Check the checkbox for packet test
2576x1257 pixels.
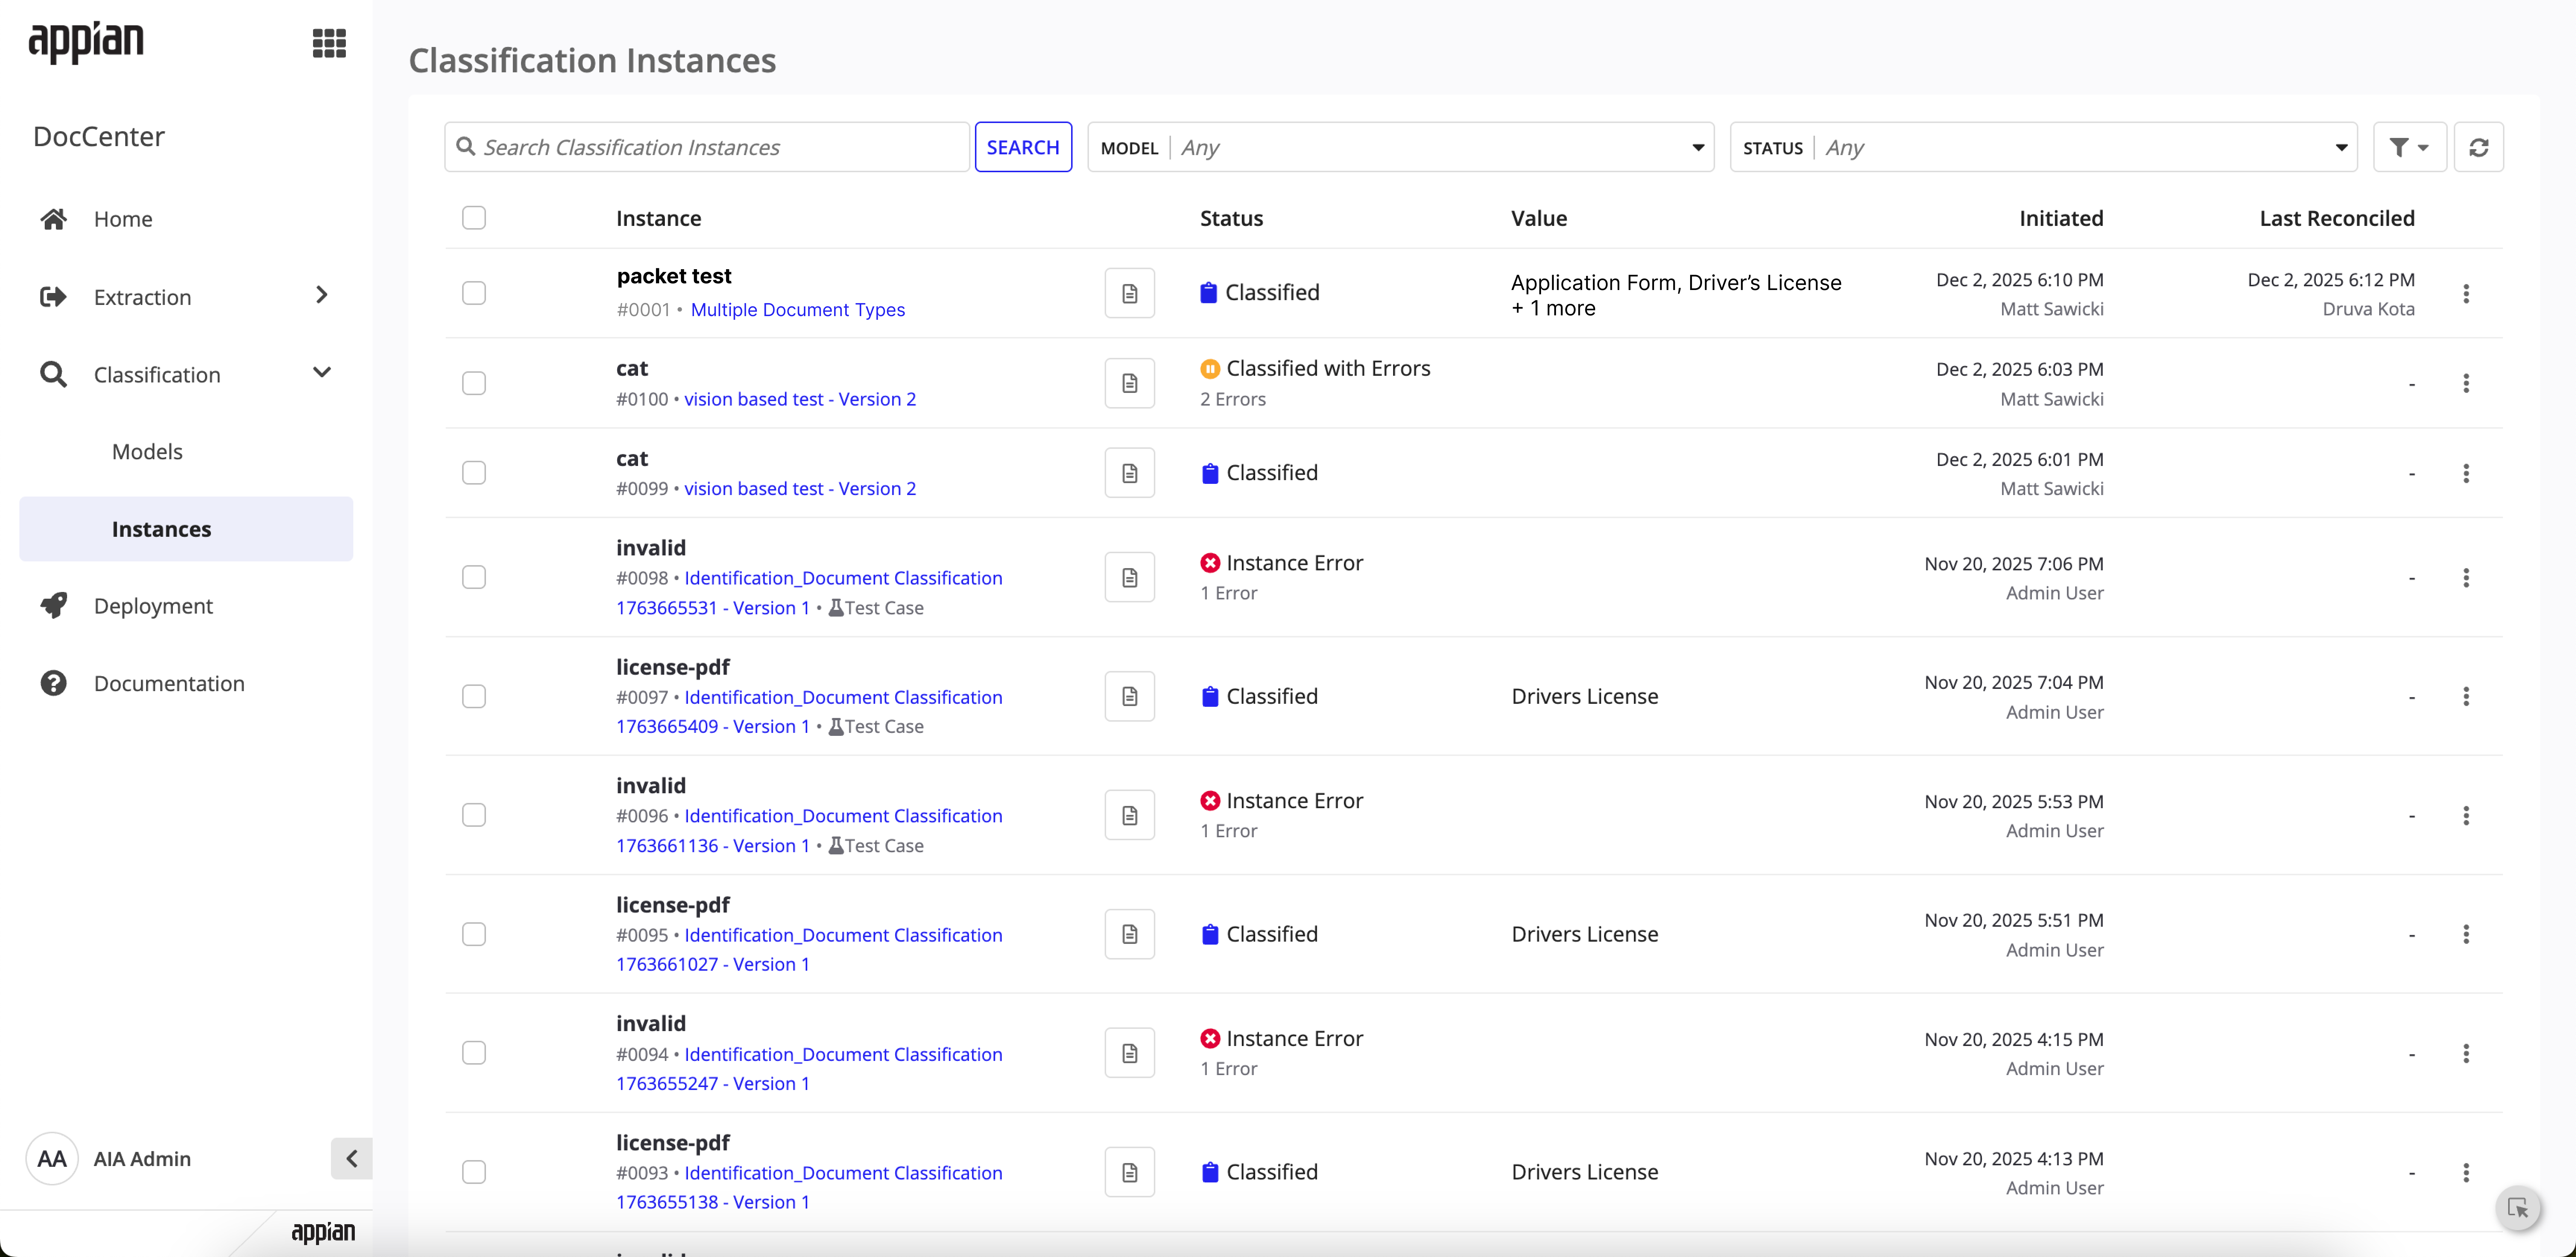474,292
